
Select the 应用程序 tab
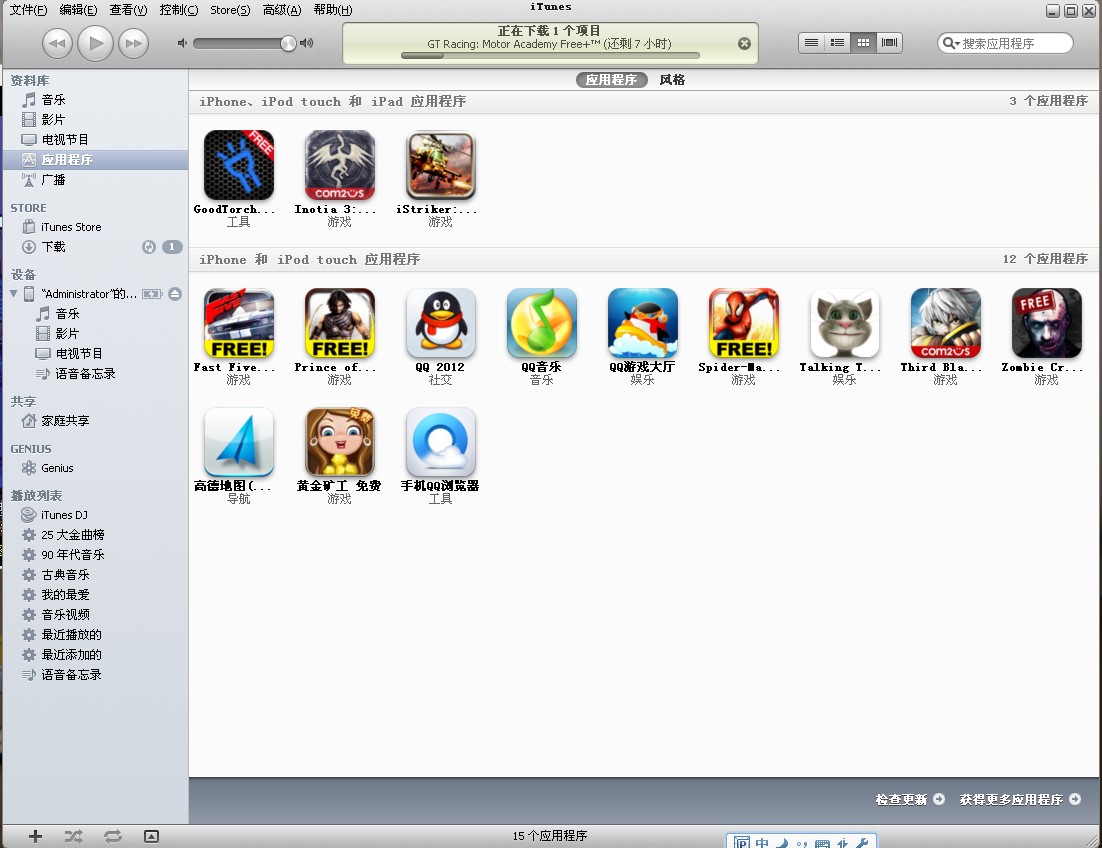point(611,80)
